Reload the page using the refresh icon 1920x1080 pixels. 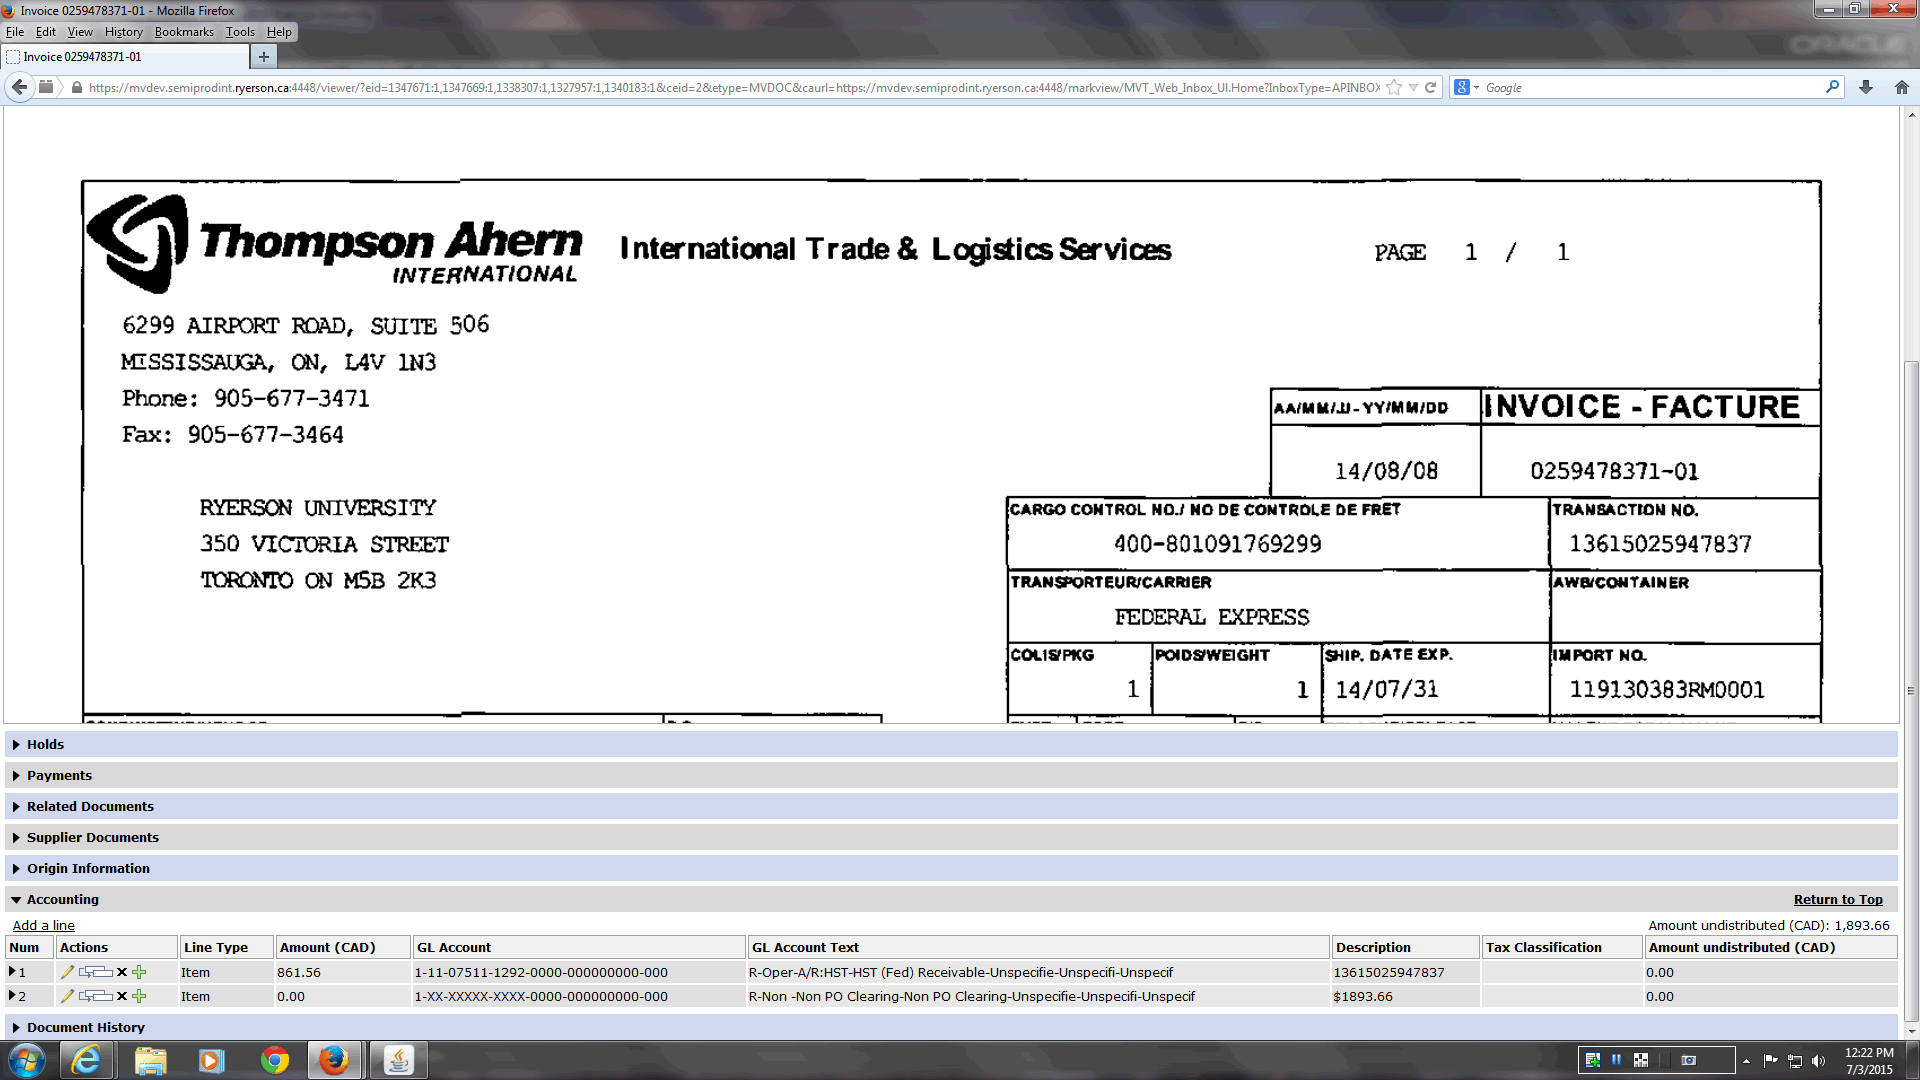click(1431, 87)
